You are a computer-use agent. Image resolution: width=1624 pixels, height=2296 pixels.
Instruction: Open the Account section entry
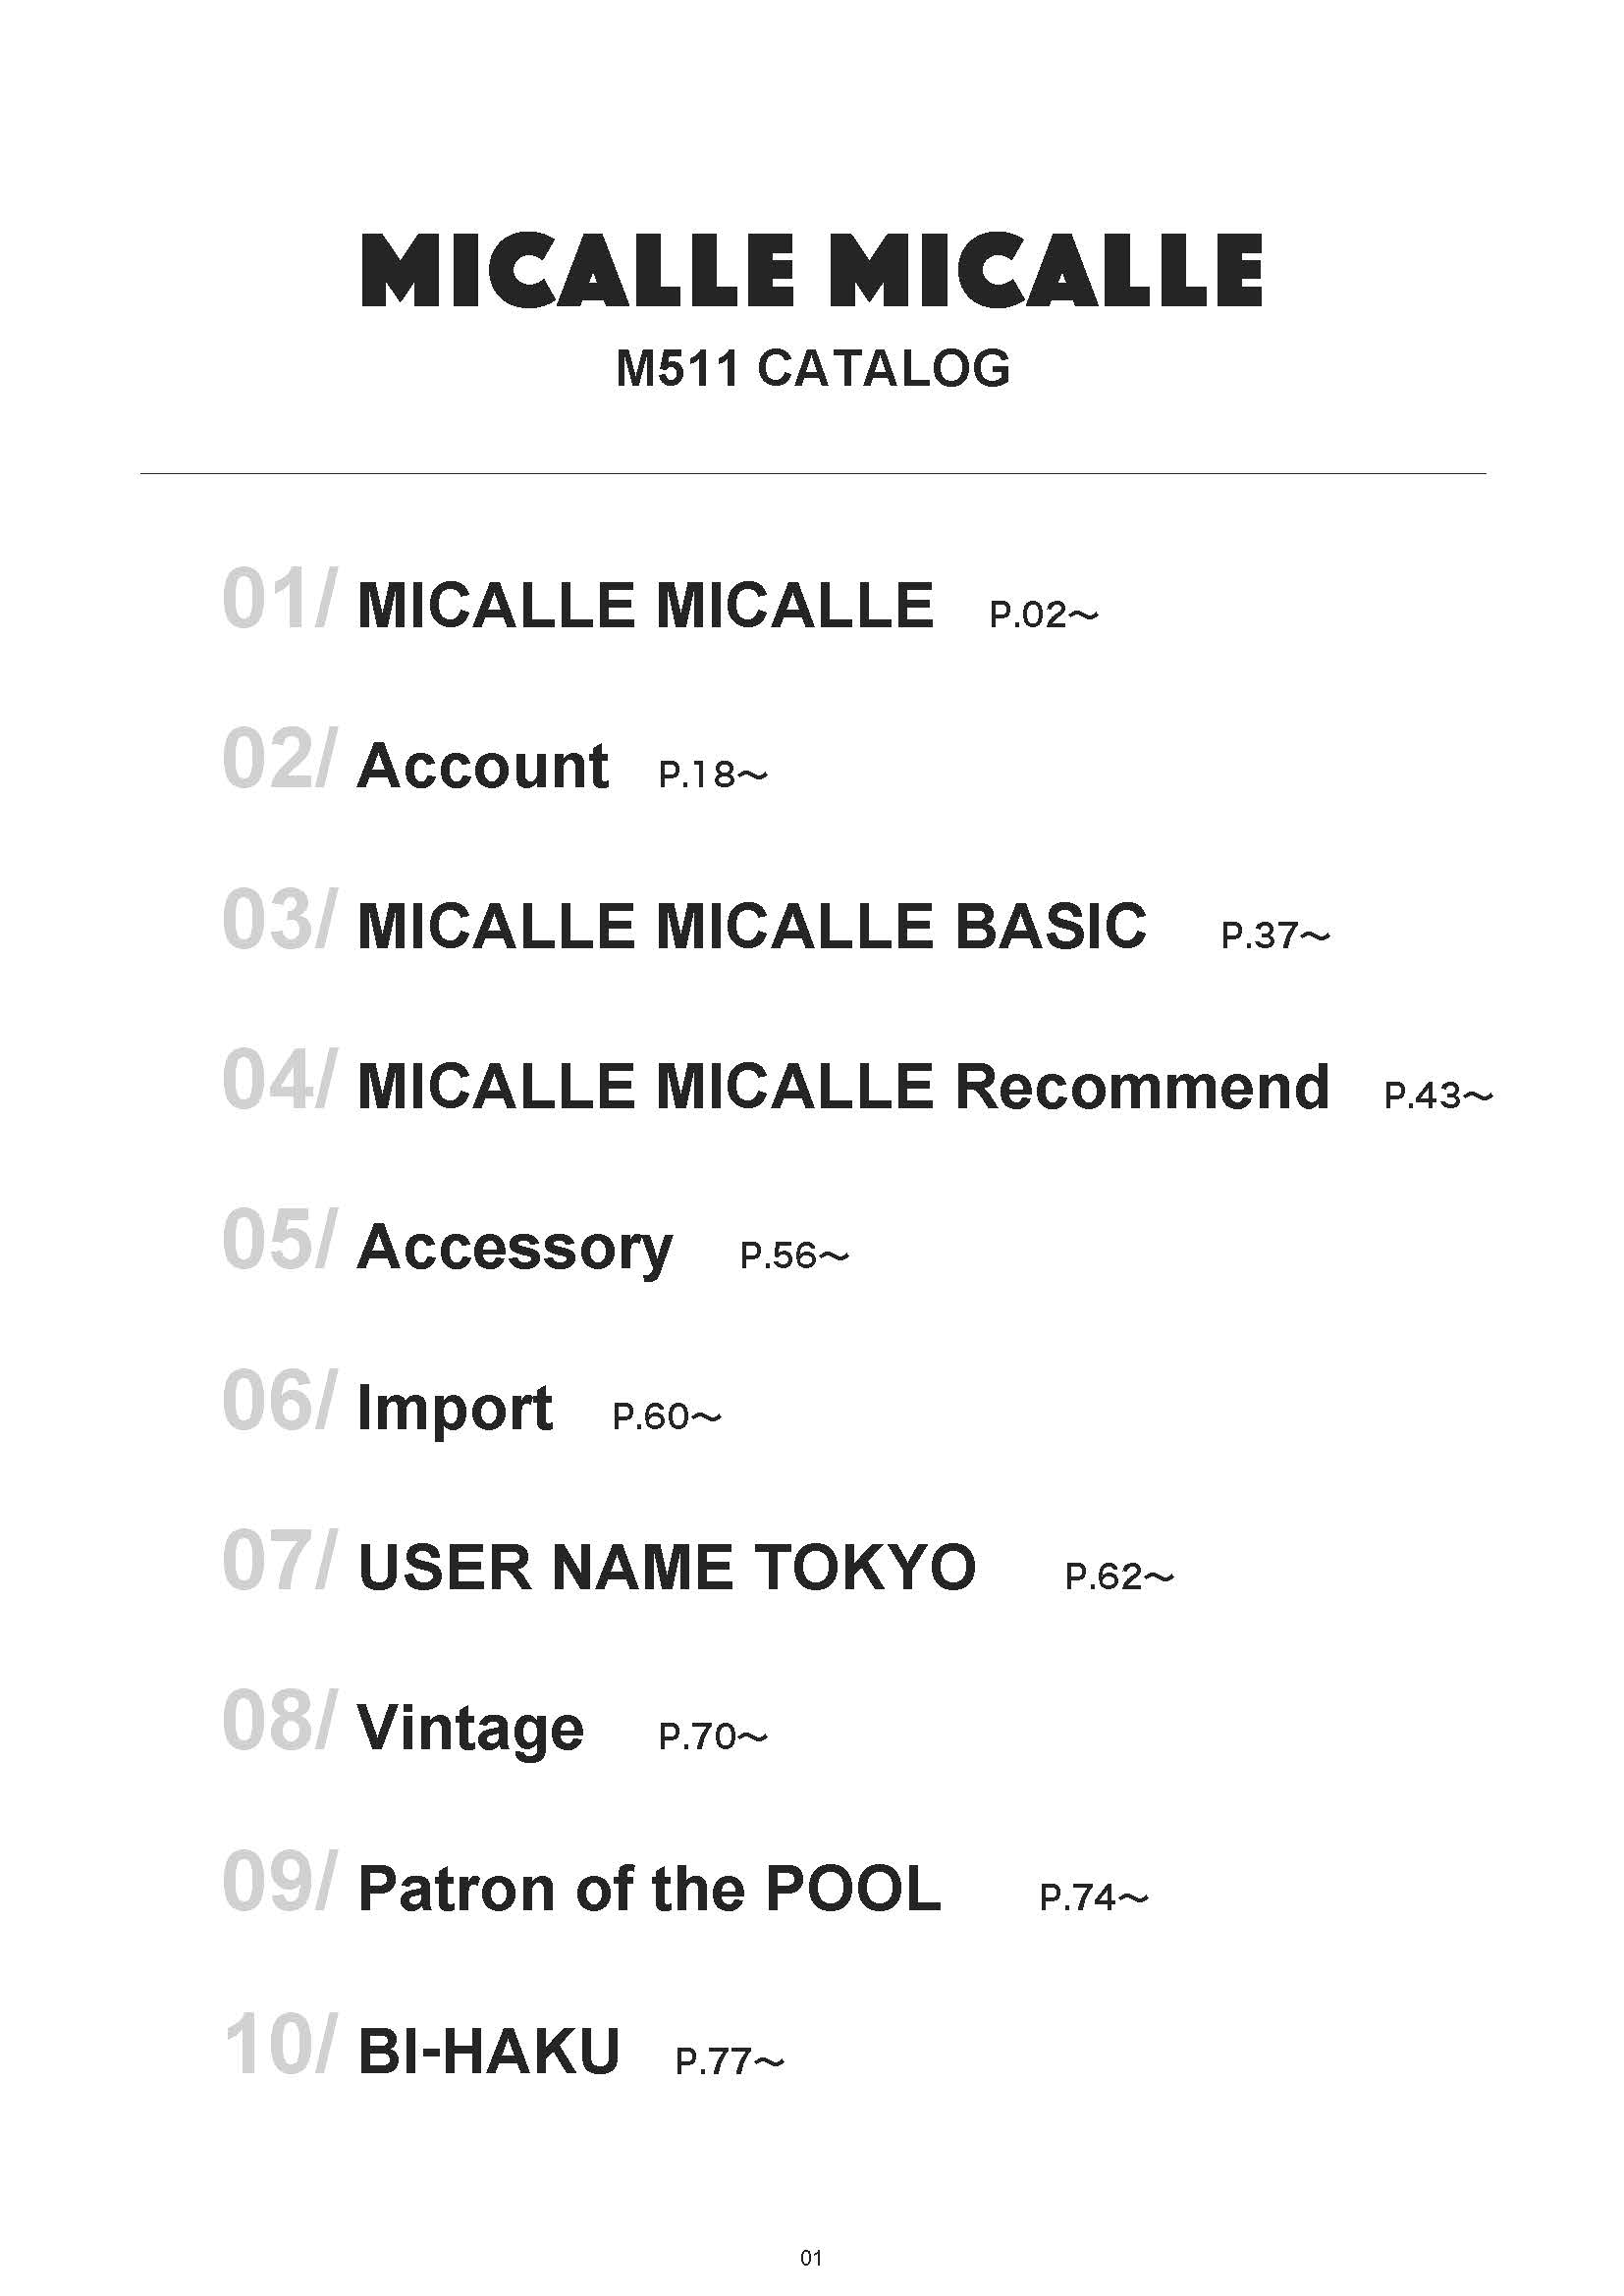tap(483, 766)
